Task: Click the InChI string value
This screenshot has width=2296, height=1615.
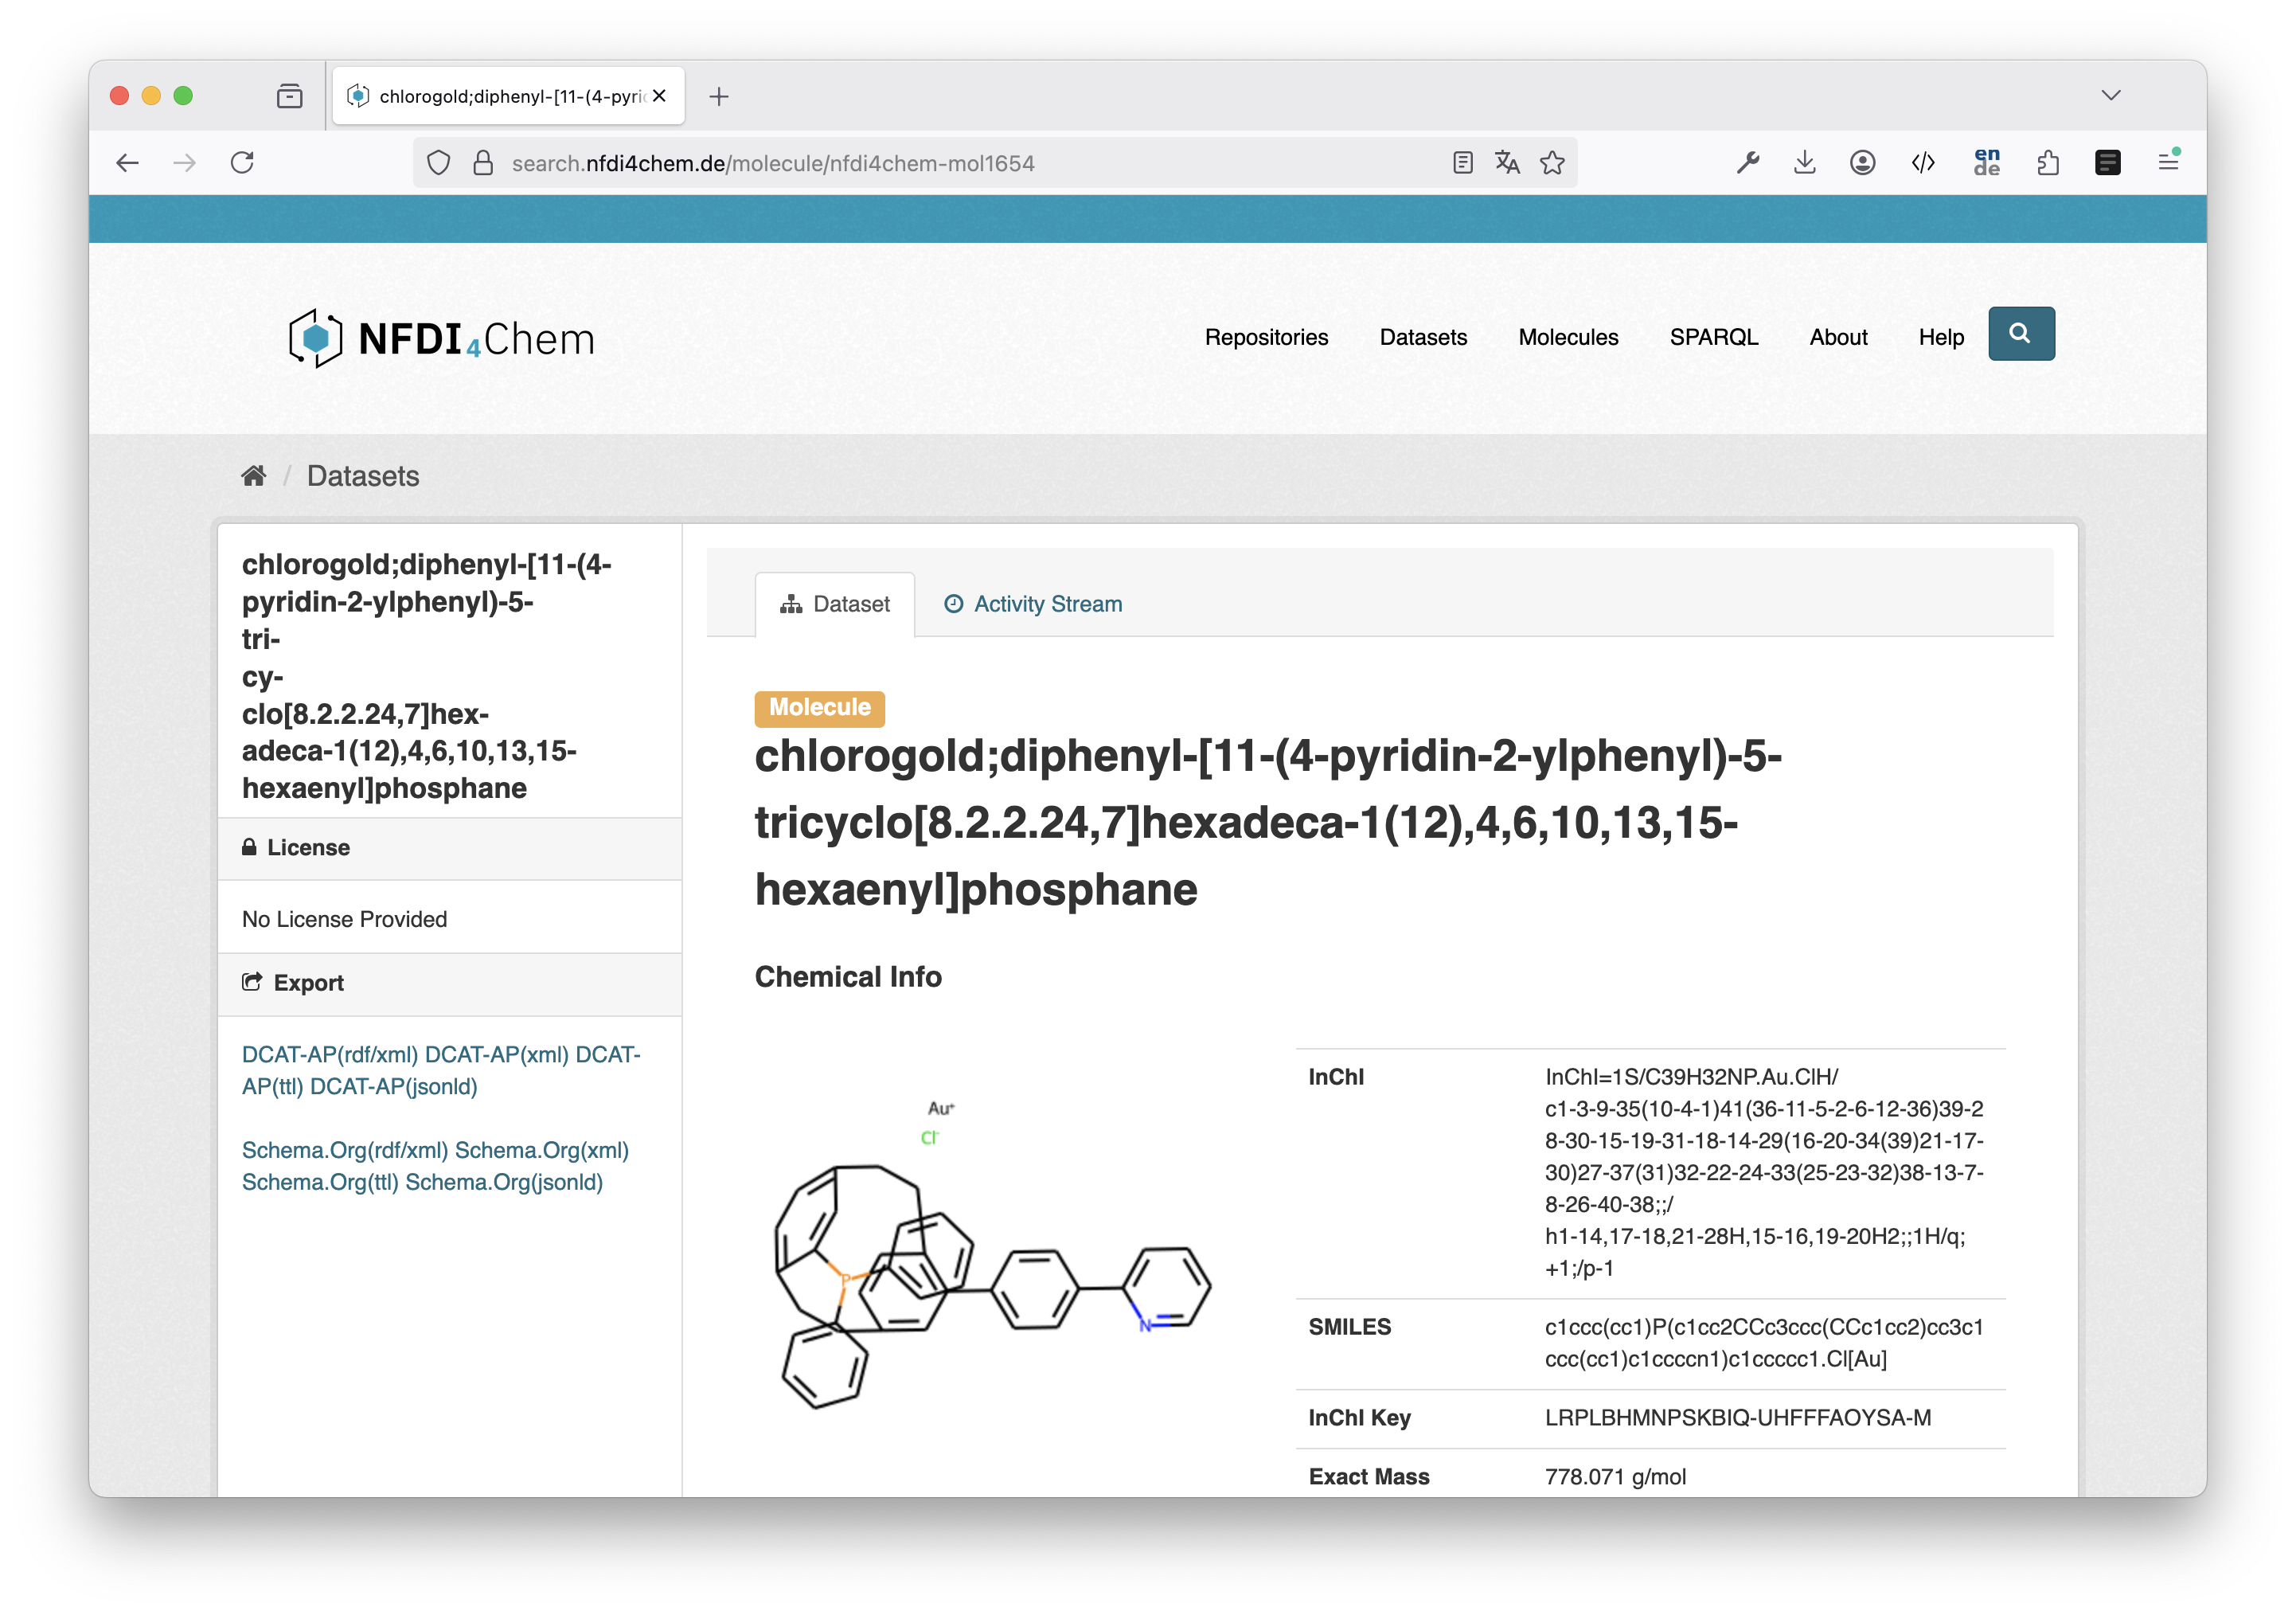Action: click(x=1764, y=1172)
